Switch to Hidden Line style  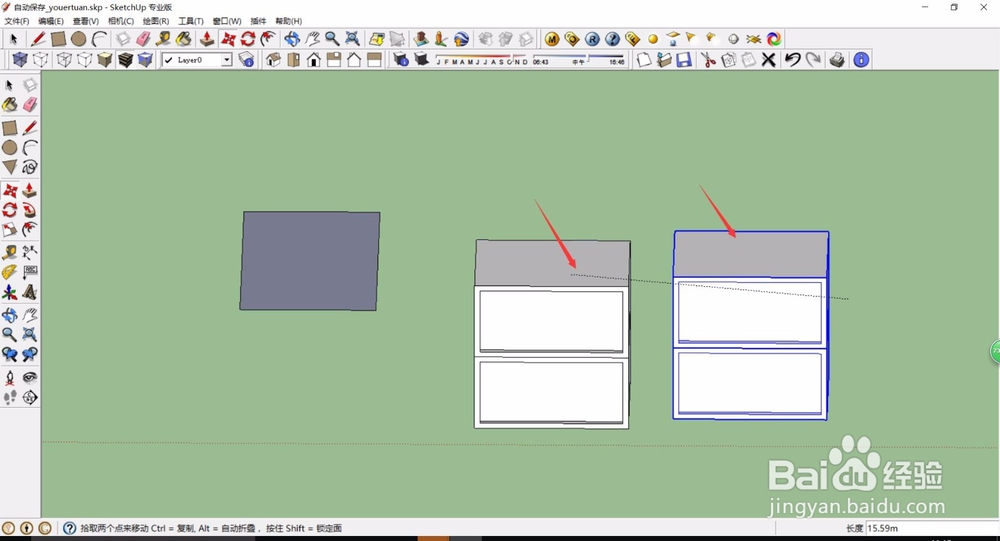(84, 60)
